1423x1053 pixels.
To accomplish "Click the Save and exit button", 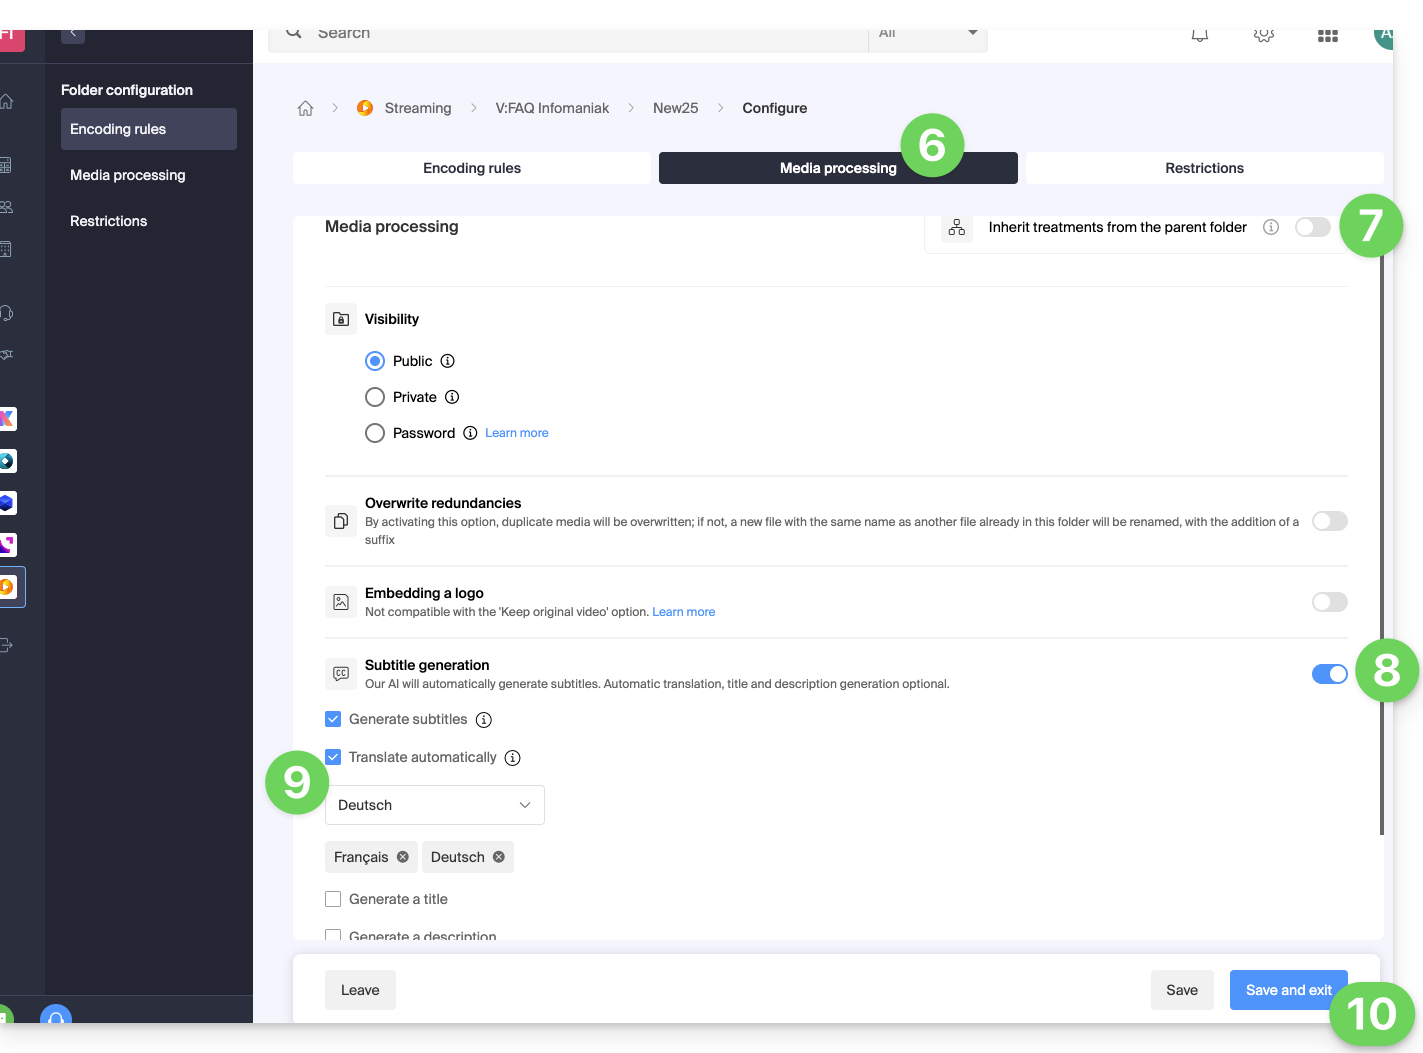I will 1288,990.
